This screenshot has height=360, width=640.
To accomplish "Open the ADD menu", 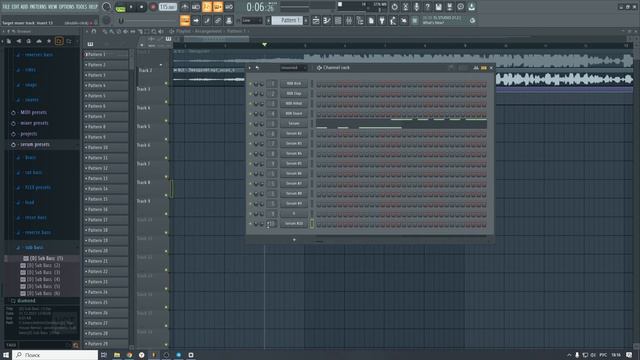I will 24,7.
